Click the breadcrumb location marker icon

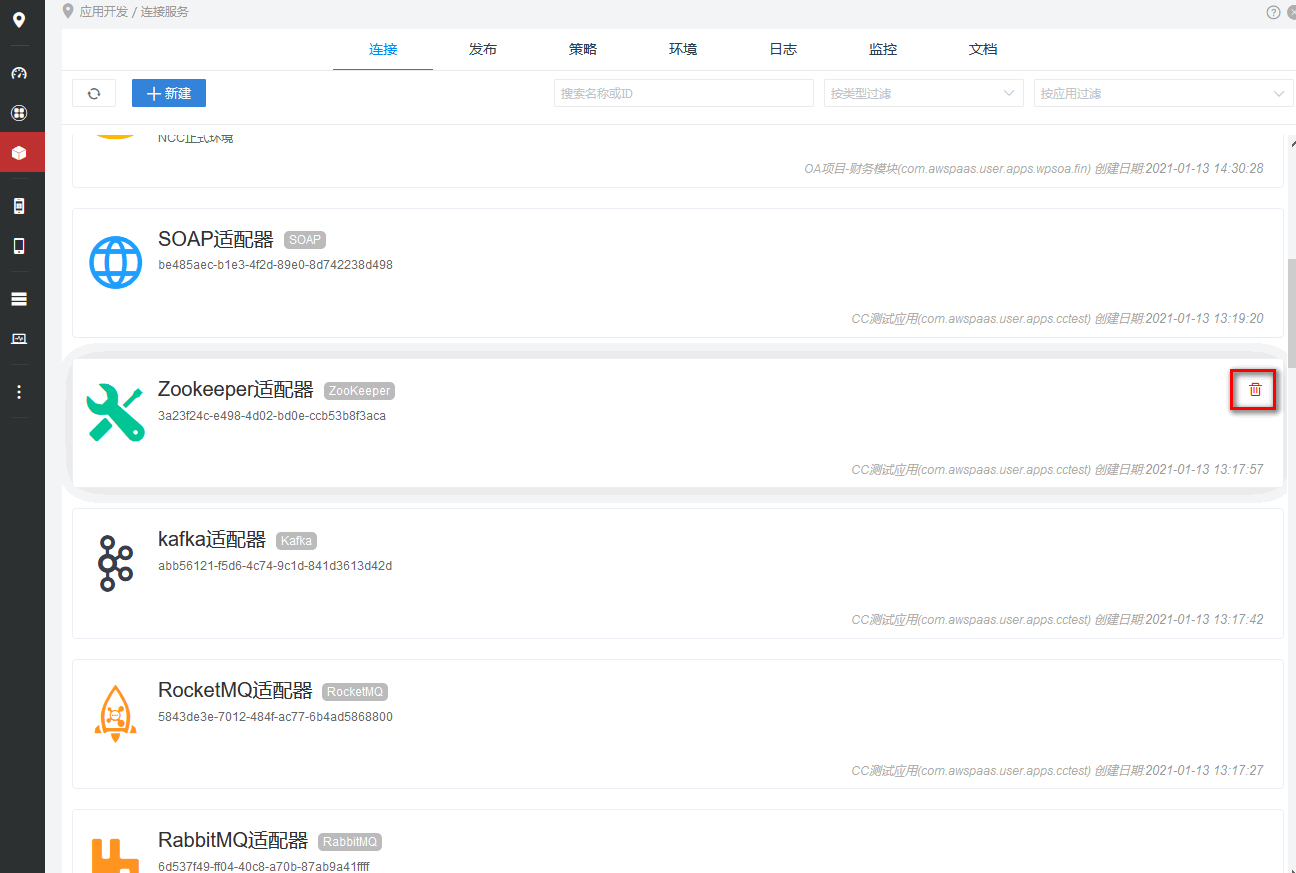click(x=68, y=11)
